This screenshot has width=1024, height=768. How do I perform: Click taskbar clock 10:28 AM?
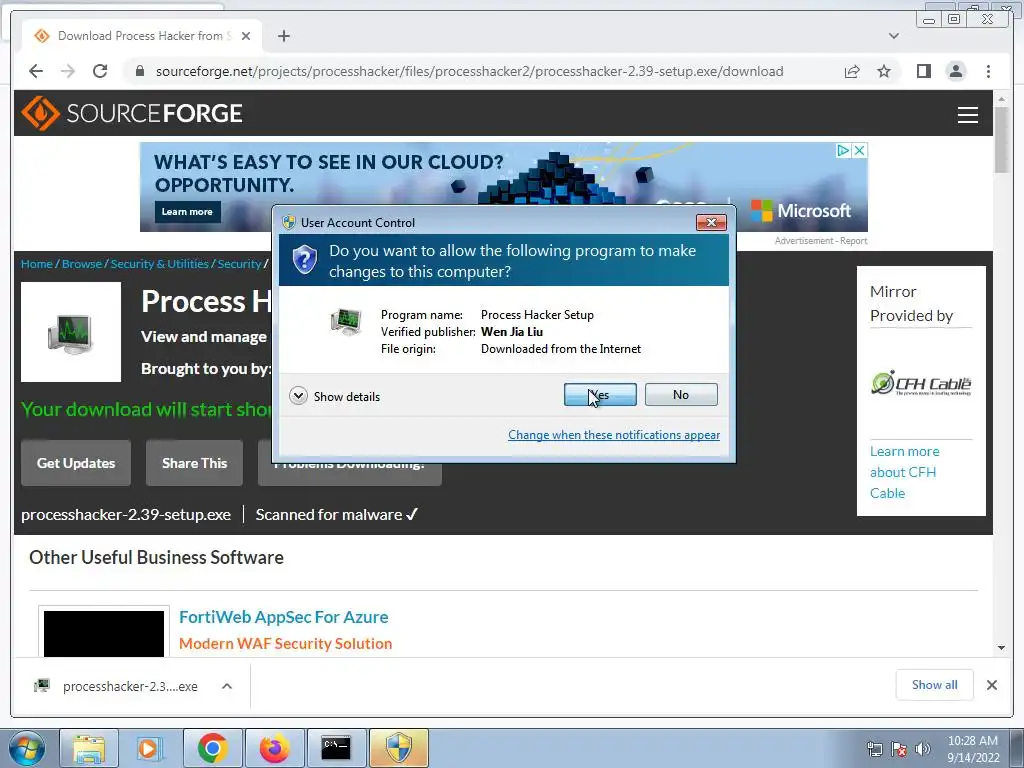[972, 749]
